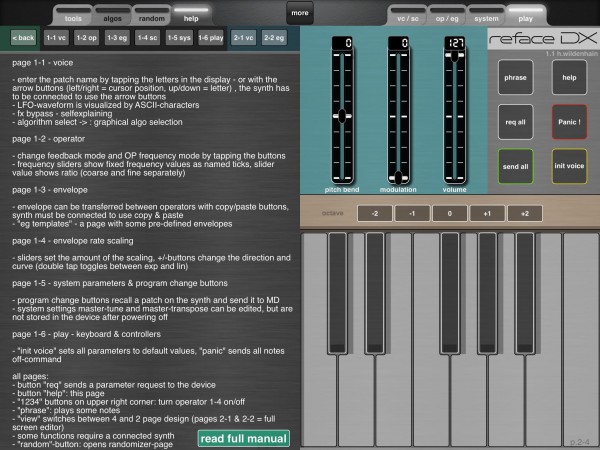This screenshot has width=600, height=450.
Task: Play the phrase button
Action: (515, 77)
